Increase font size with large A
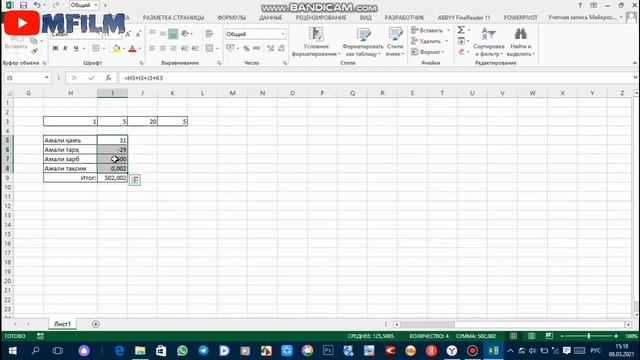Viewport: 640px width, 360px height. tap(128, 34)
